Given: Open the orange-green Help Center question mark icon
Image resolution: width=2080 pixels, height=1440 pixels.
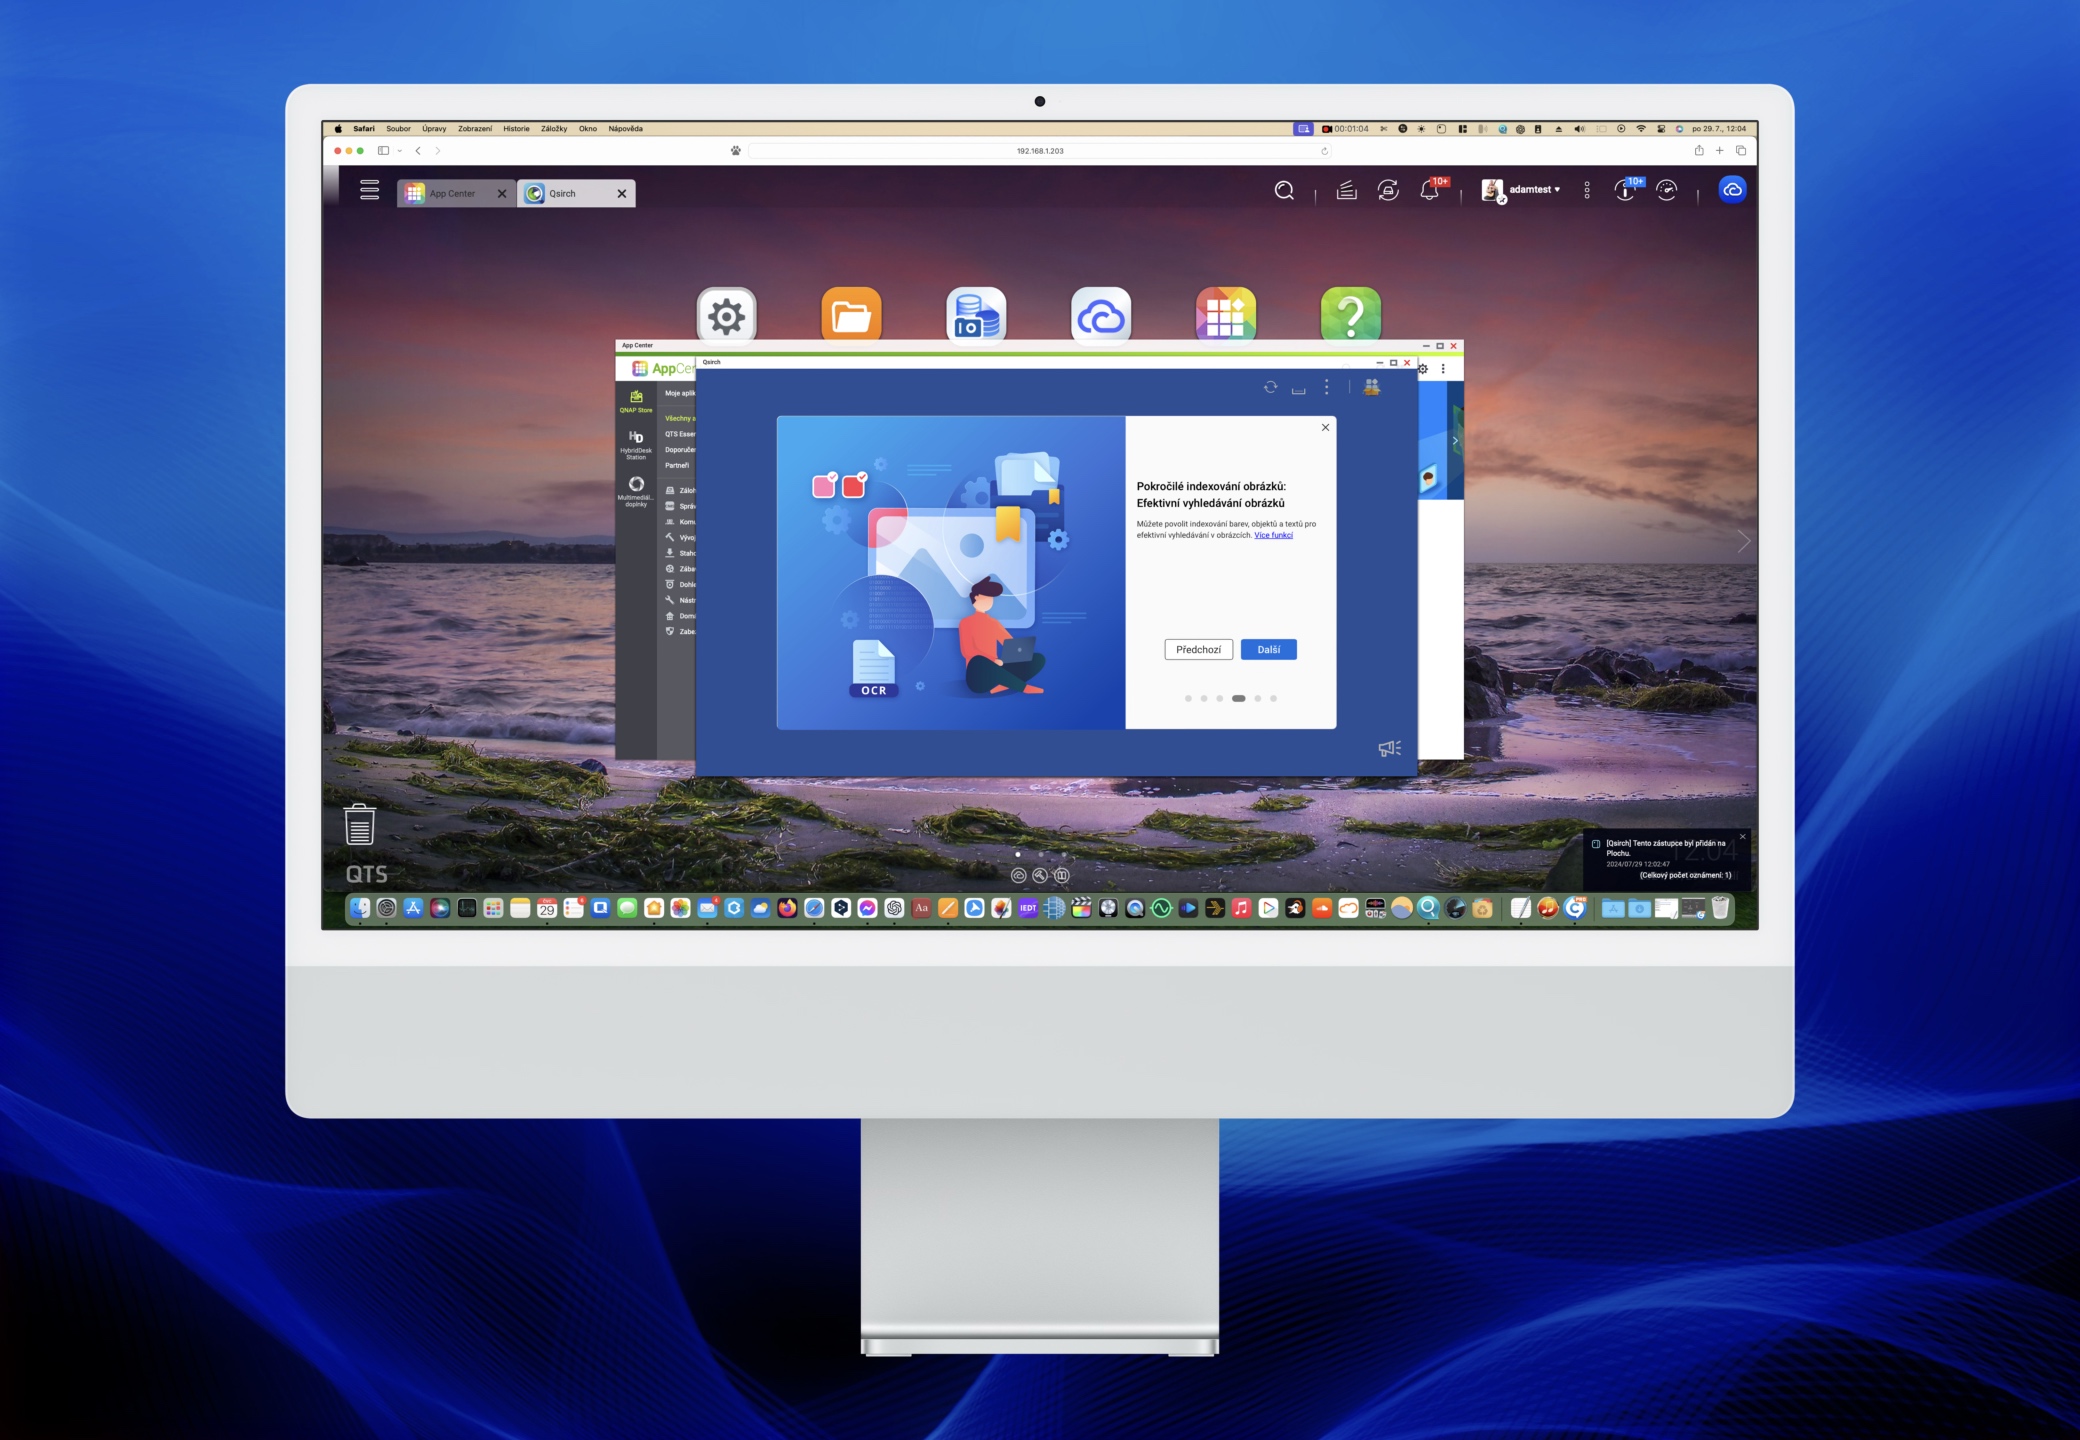Looking at the screenshot, I should [1350, 316].
